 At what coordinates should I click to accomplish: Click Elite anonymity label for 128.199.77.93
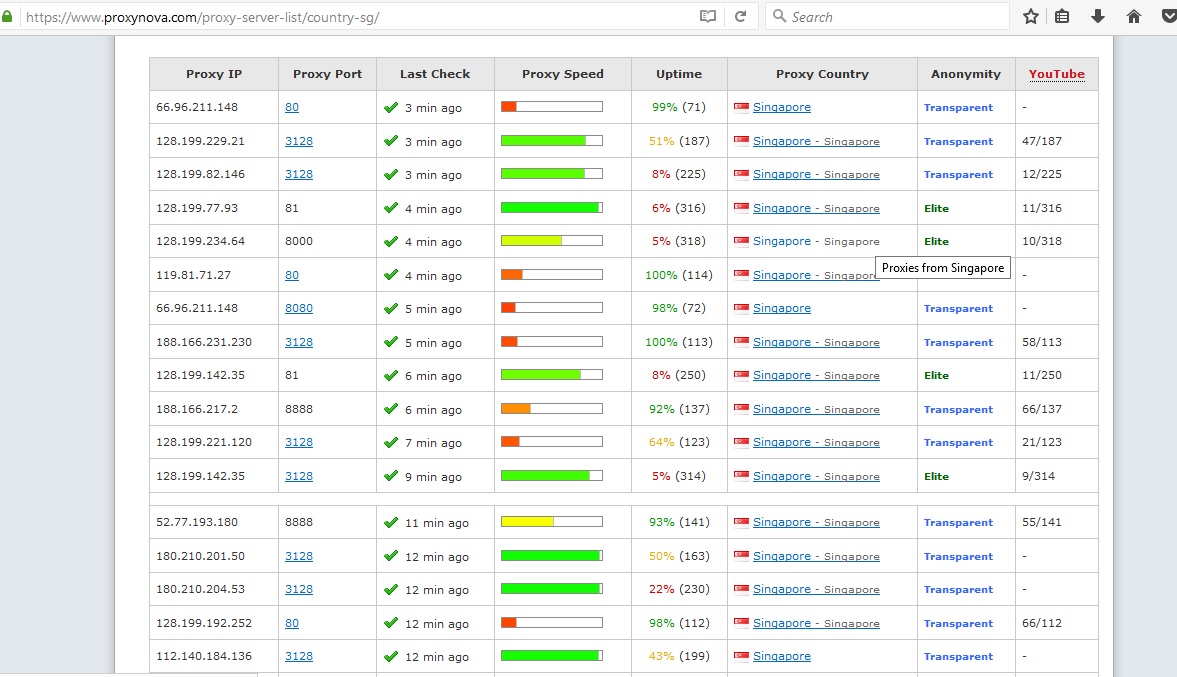click(x=936, y=208)
